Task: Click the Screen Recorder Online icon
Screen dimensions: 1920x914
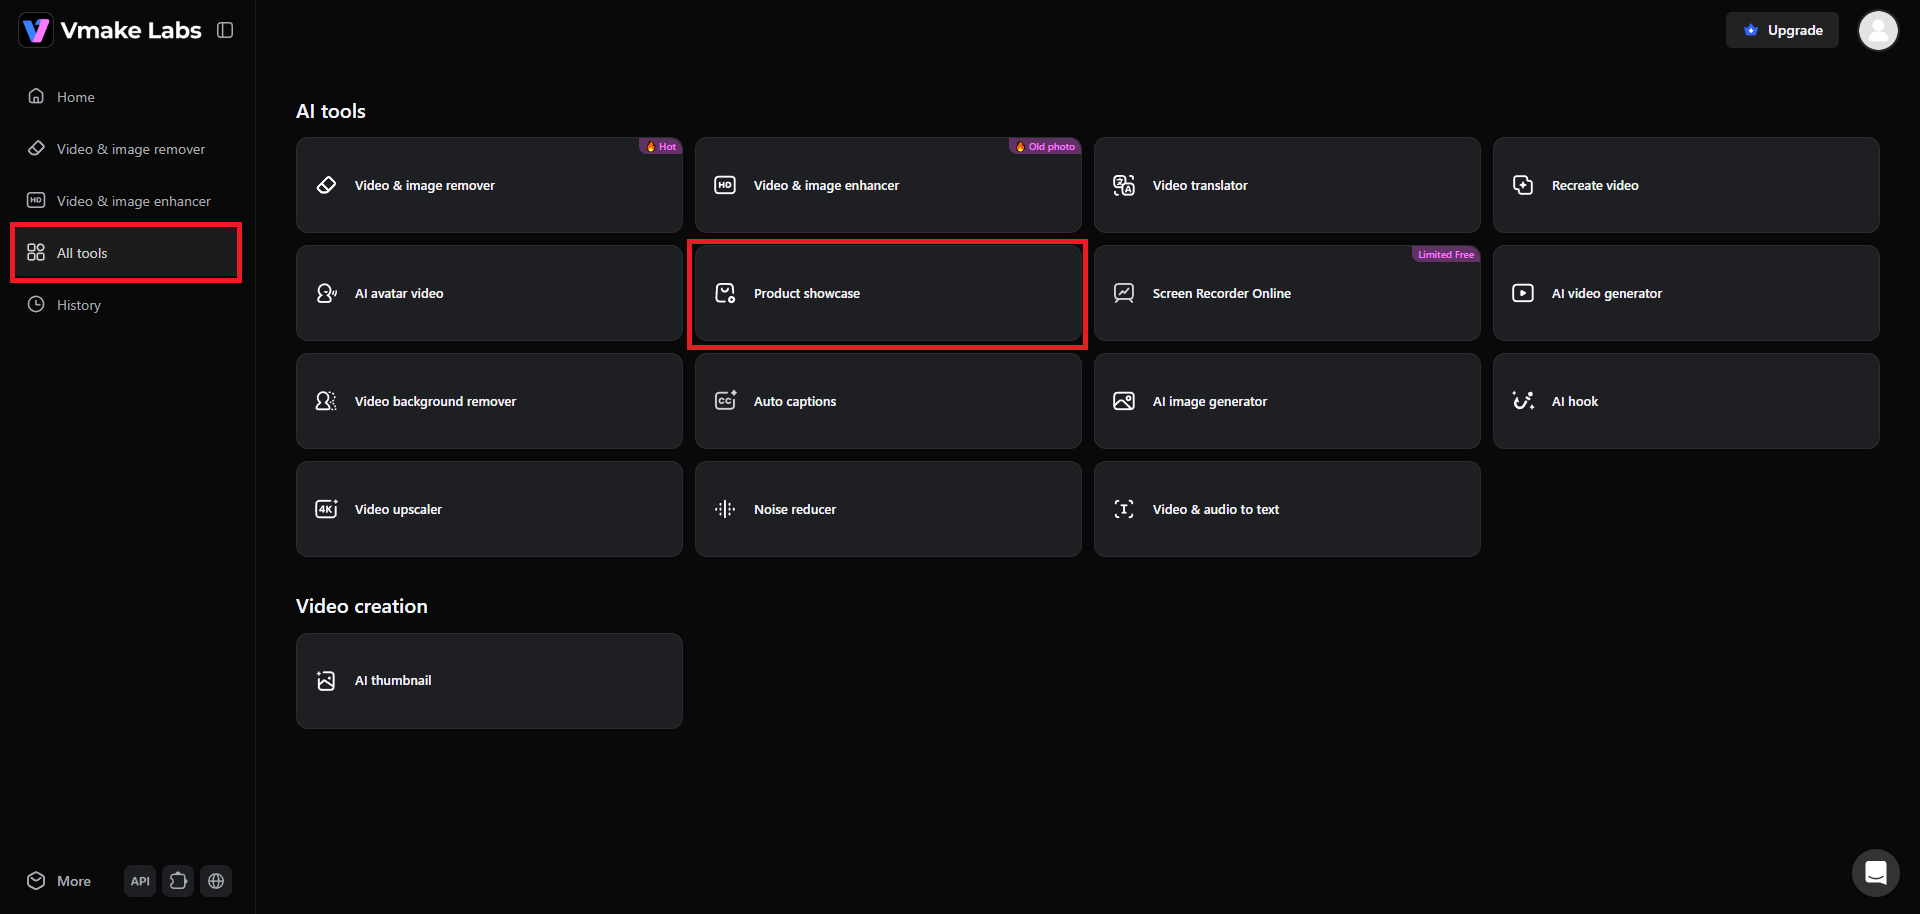Action: [x=1124, y=293]
